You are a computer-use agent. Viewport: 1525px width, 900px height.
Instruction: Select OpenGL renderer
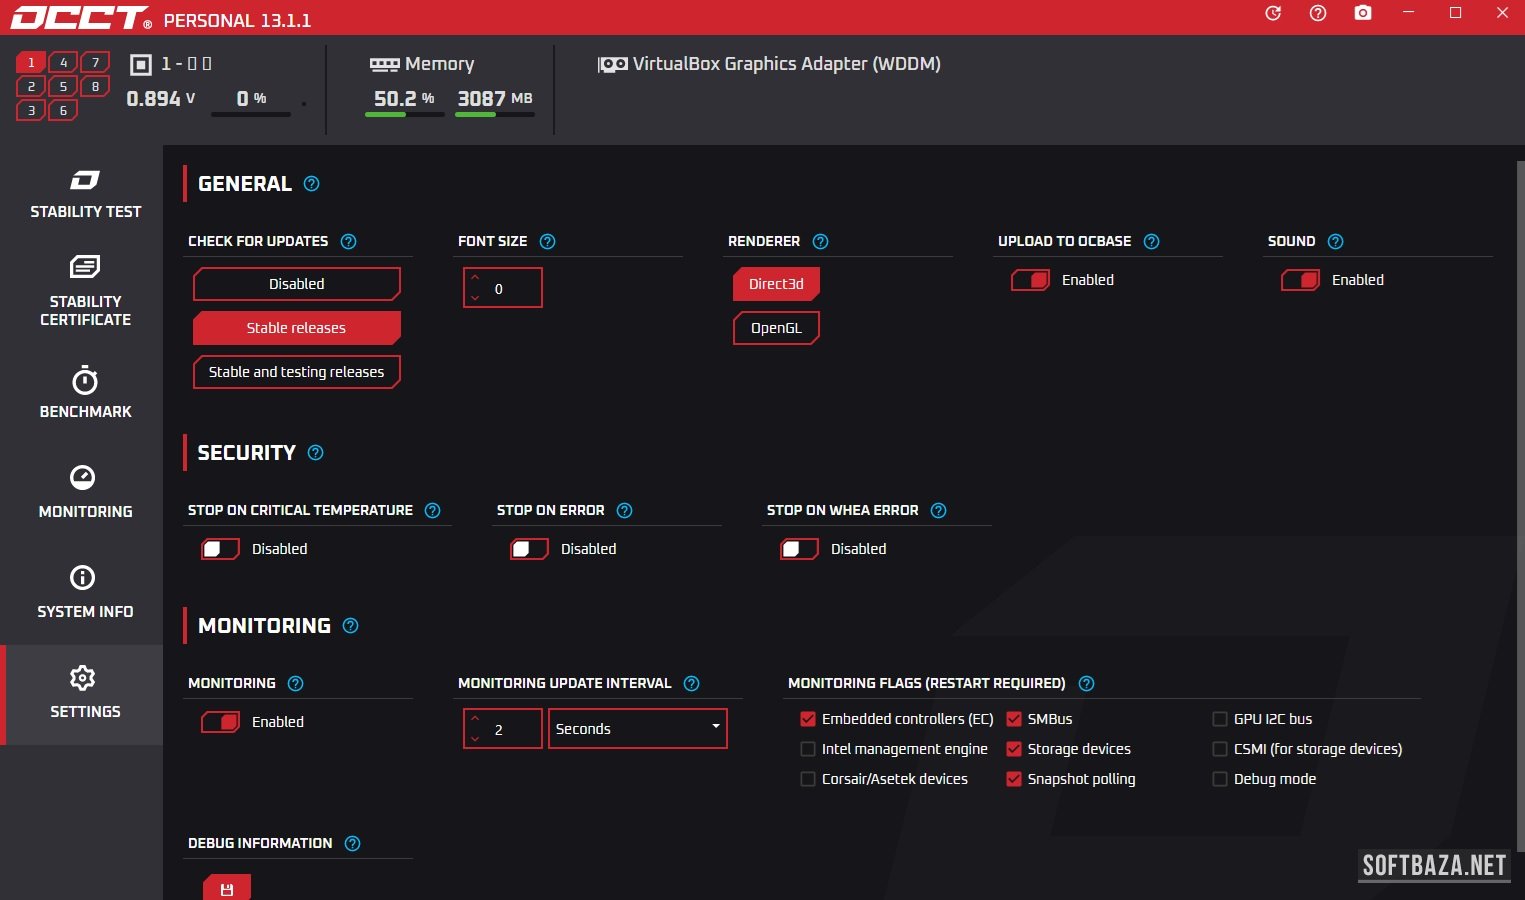776,328
